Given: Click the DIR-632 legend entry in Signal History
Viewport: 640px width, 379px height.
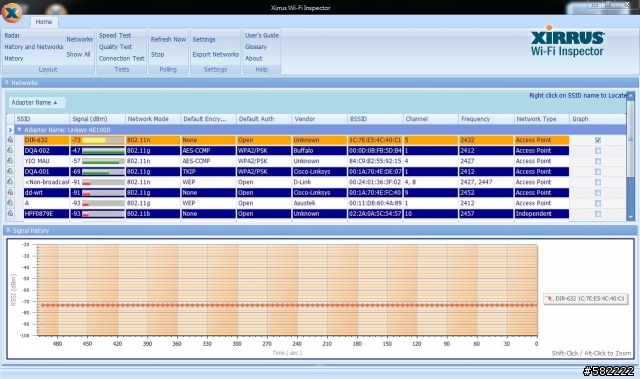Looking at the screenshot, I should pyautogui.click(x=586, y=299).
